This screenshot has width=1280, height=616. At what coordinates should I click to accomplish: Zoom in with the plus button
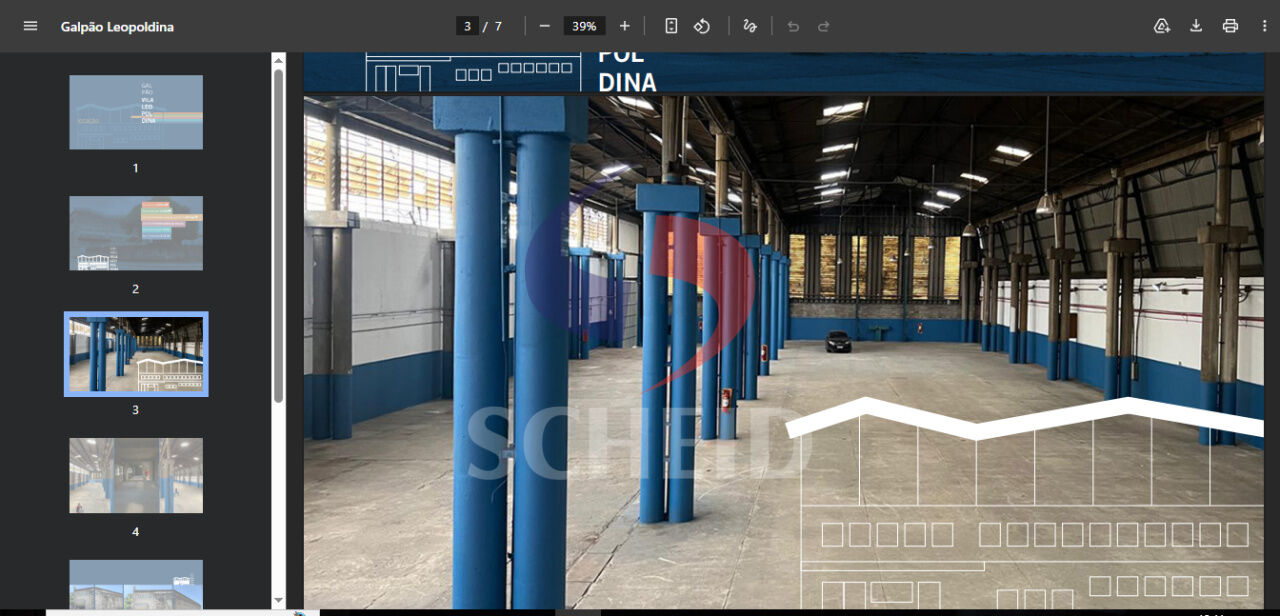coord(625,26)
